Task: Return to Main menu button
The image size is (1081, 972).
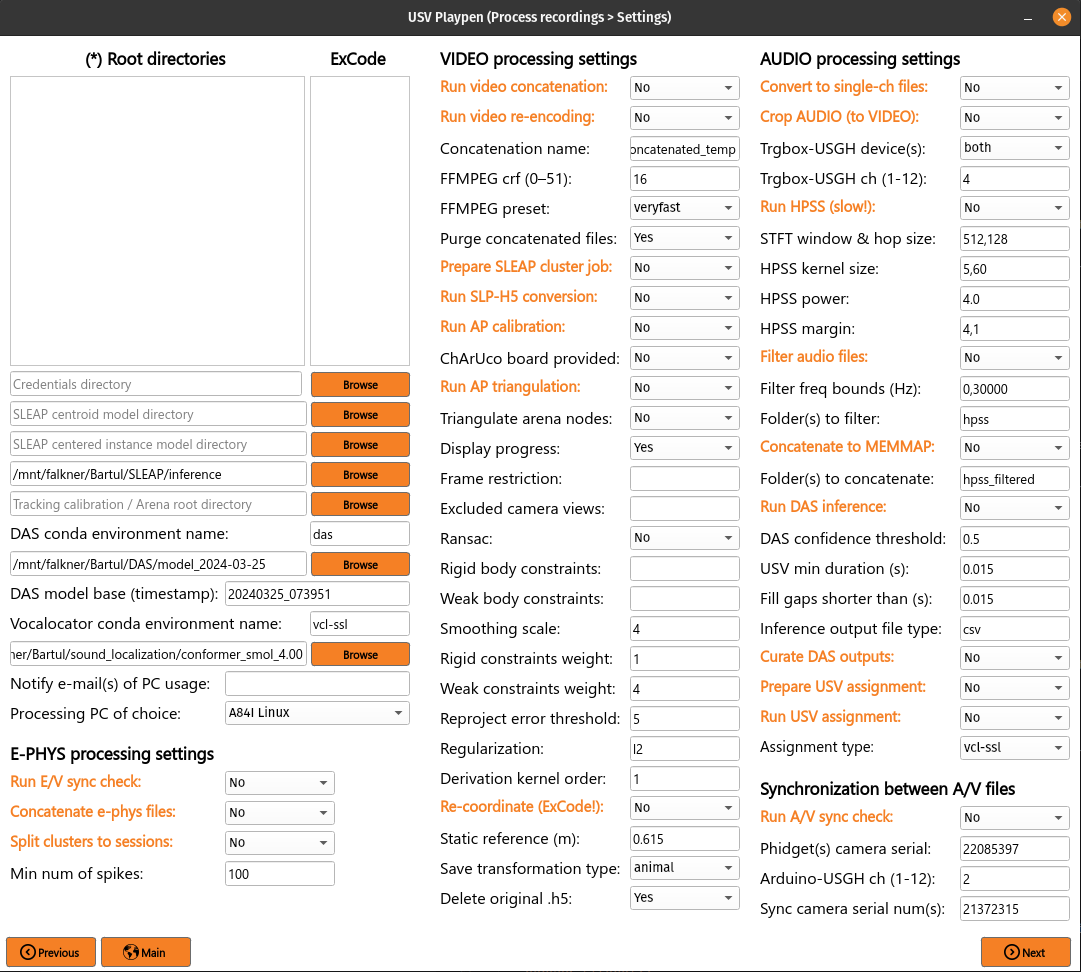Action: [145, 952]
